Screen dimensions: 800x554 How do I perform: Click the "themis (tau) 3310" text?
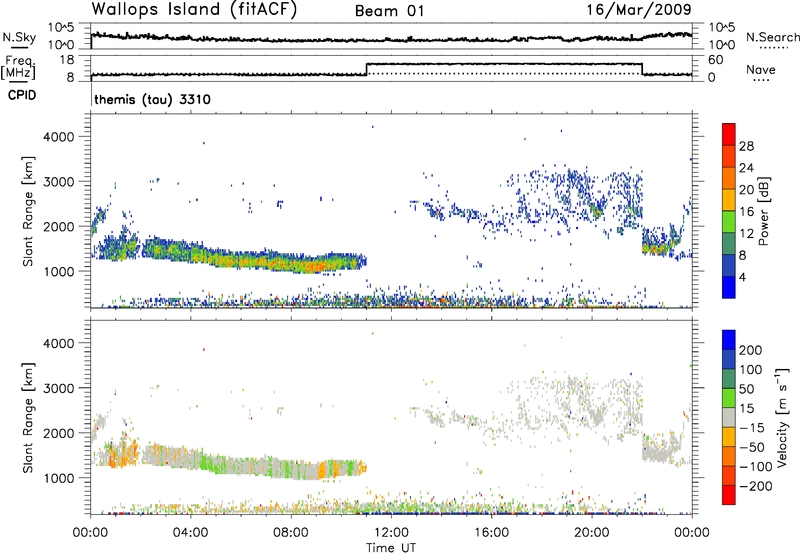[x=153, y=99]
